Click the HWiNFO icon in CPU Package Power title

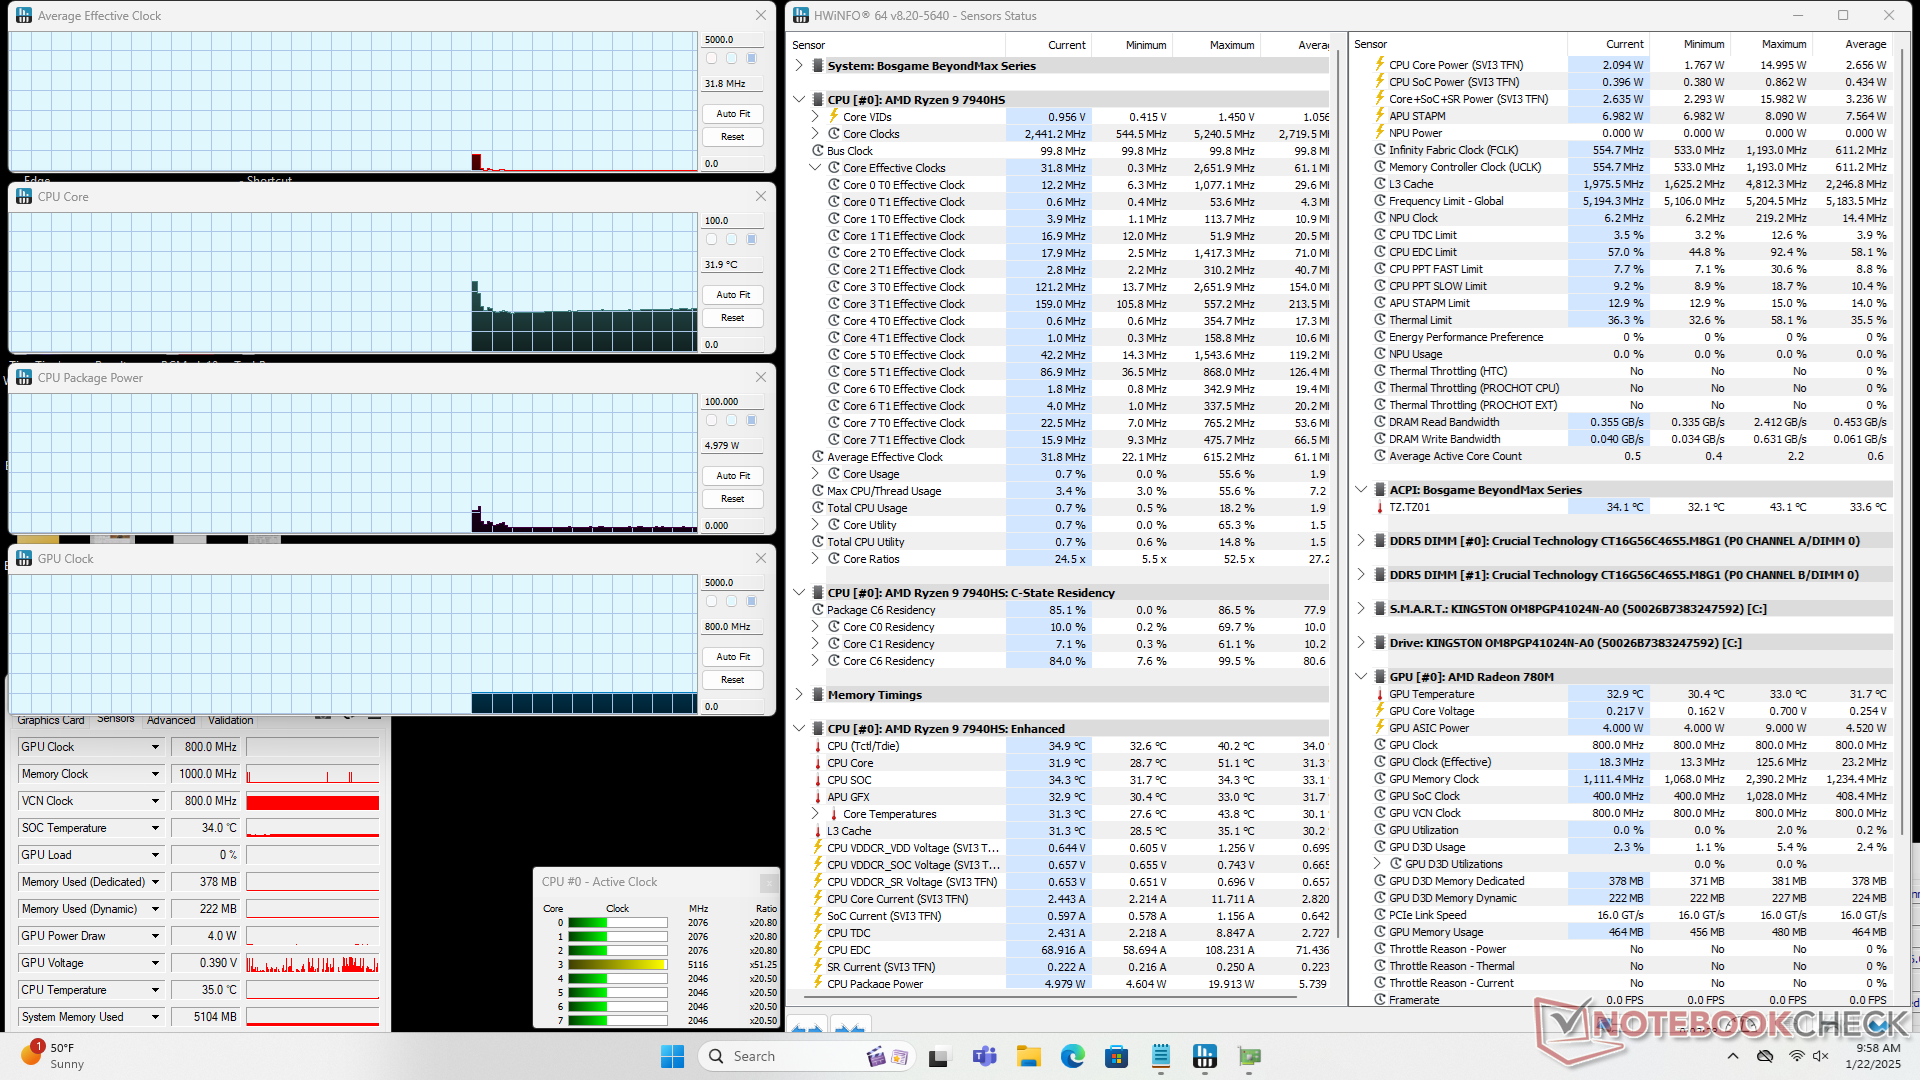[x=24, y=378]
